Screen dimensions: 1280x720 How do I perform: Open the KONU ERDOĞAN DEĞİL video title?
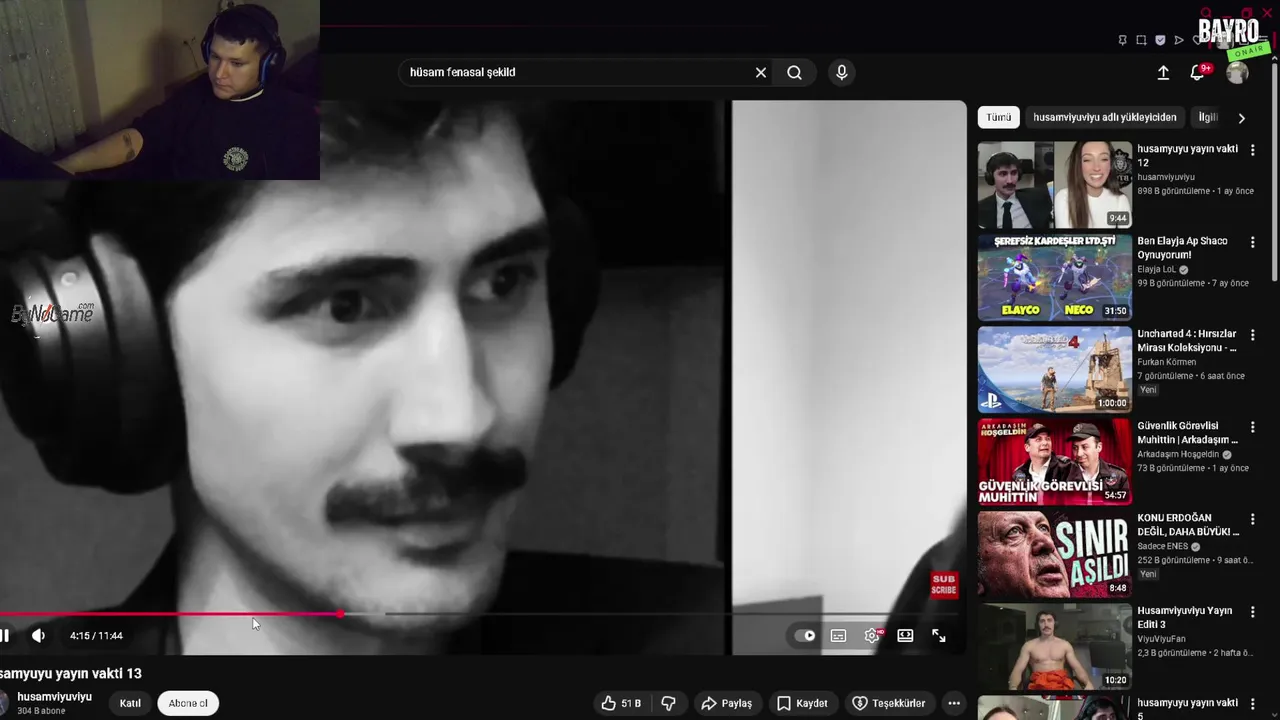click(1188, 525)
